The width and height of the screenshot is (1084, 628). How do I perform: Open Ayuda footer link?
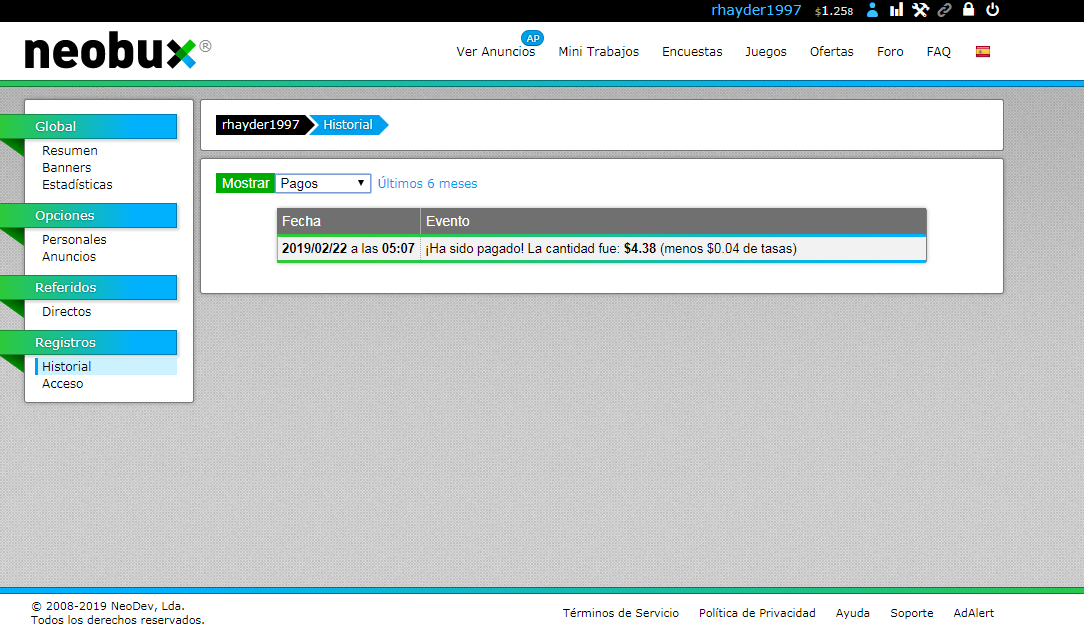point(852,613)
